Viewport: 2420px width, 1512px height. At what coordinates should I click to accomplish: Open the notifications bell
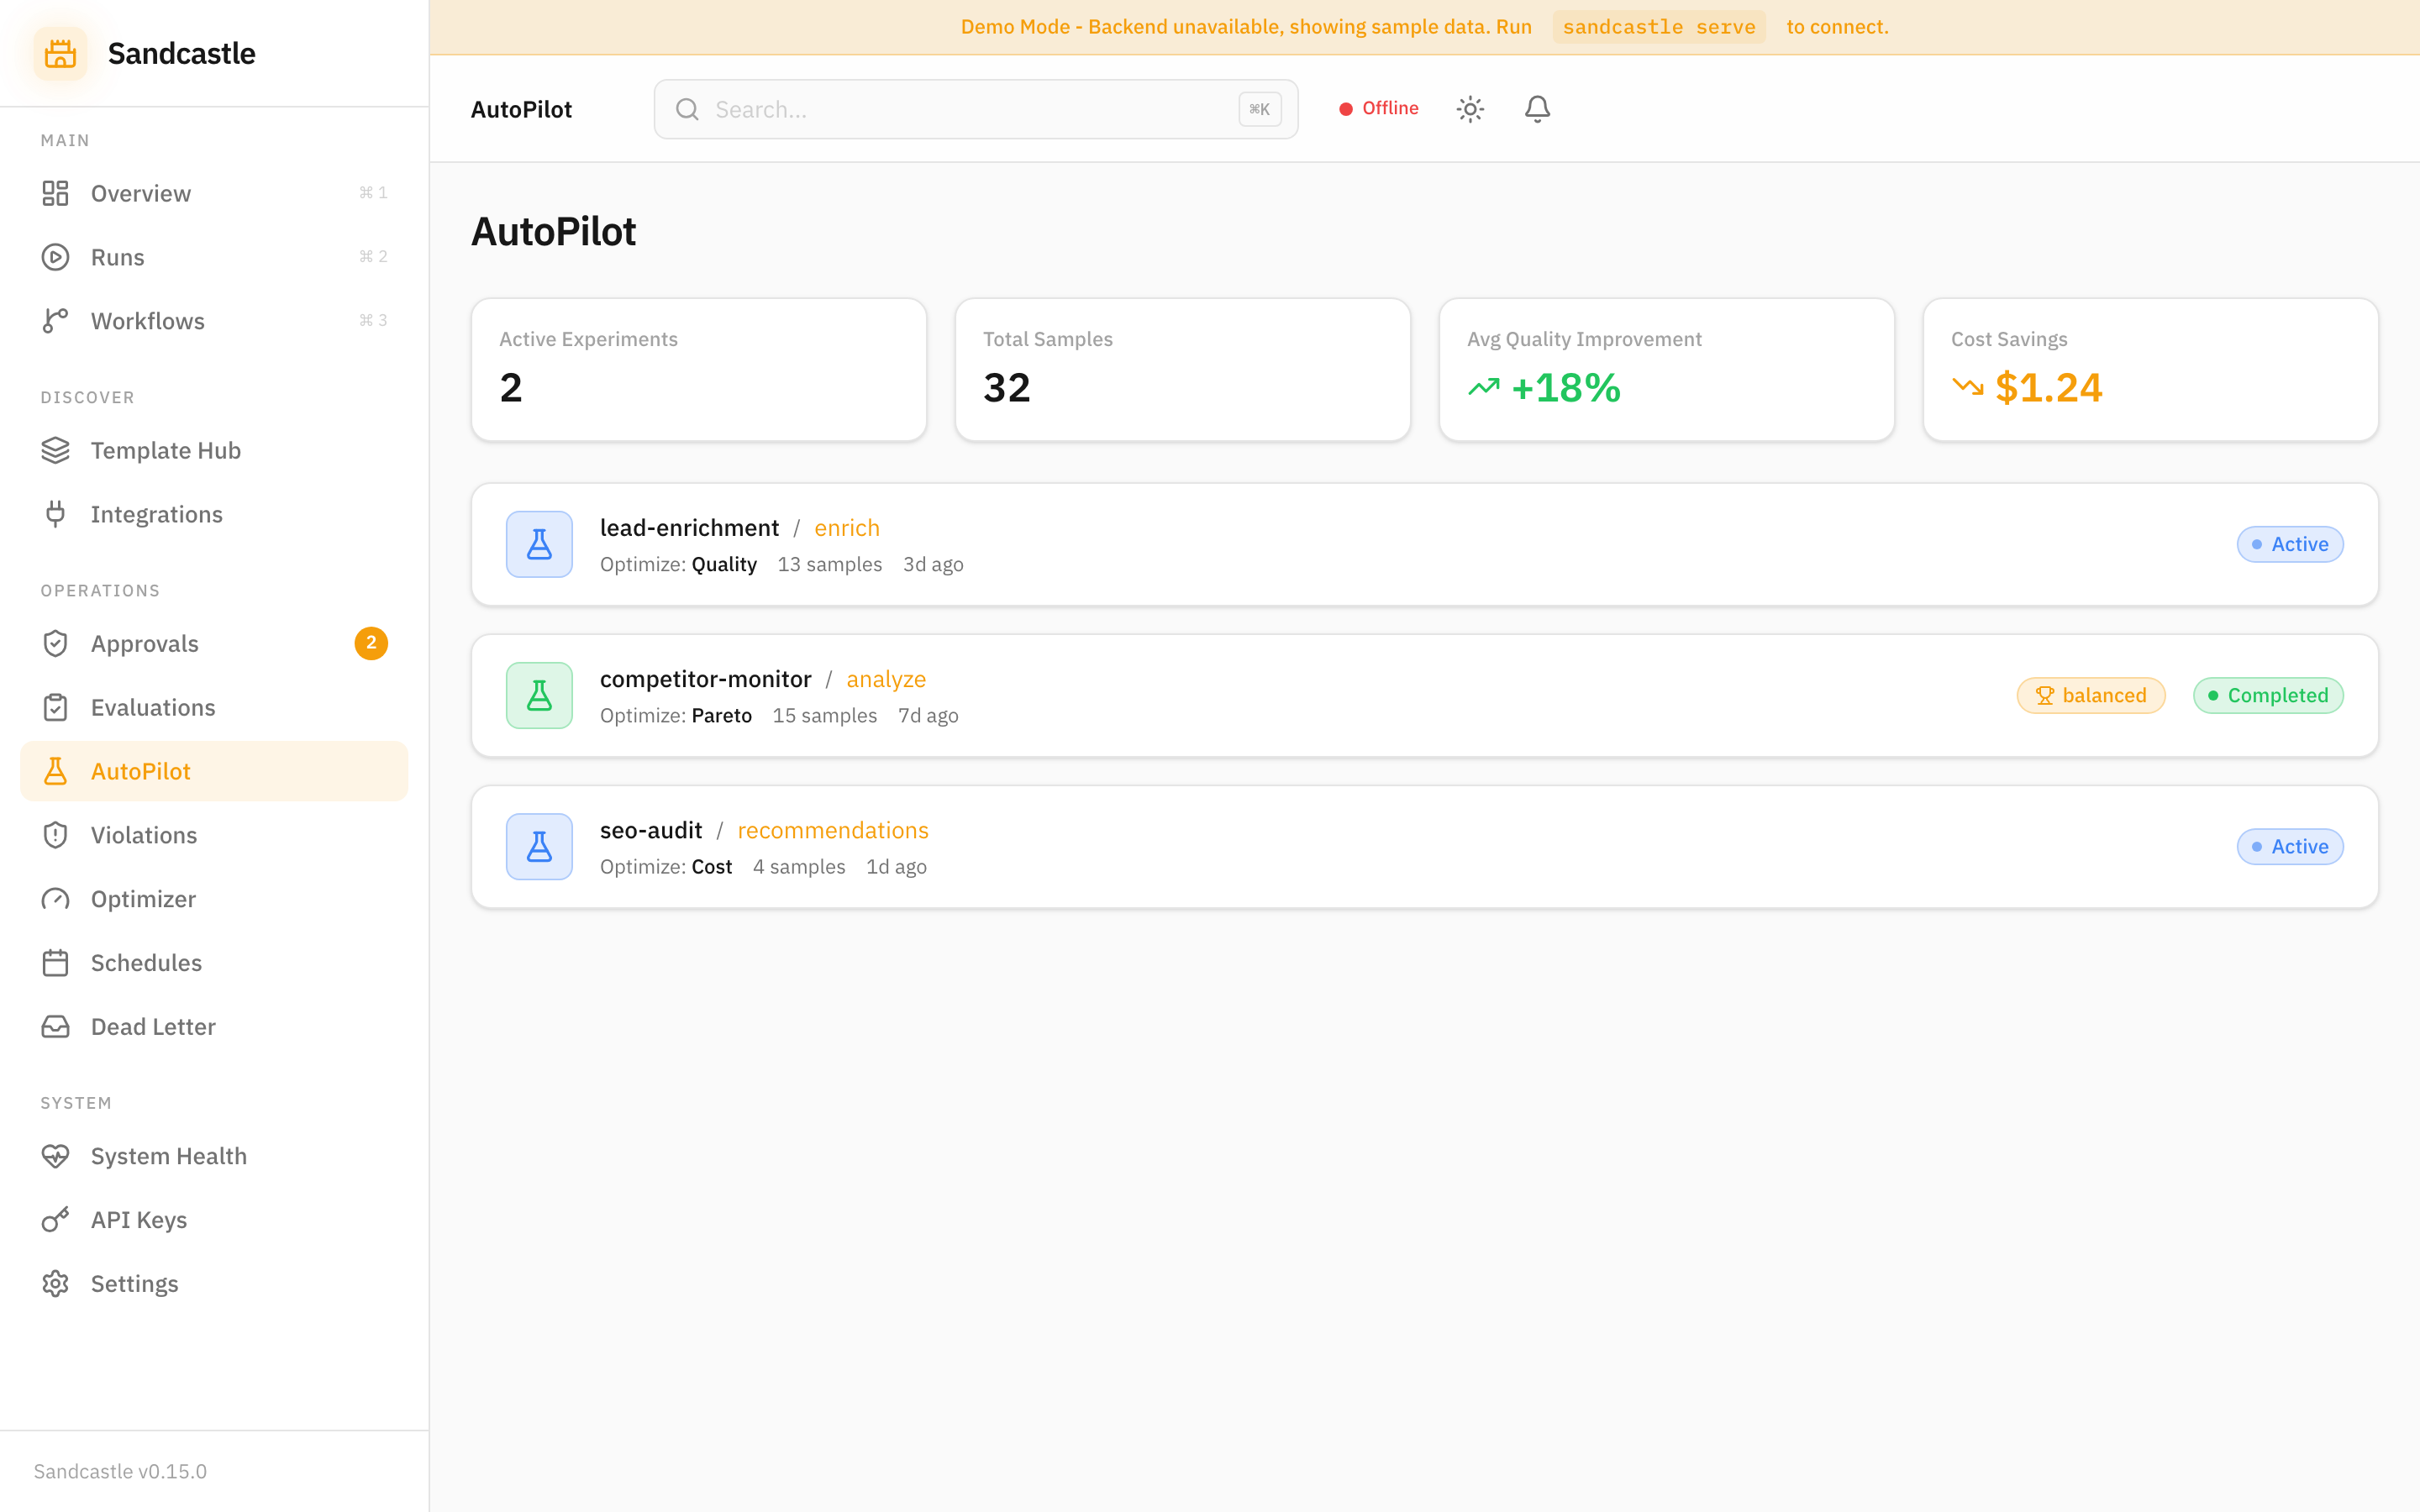(1537, 108)
